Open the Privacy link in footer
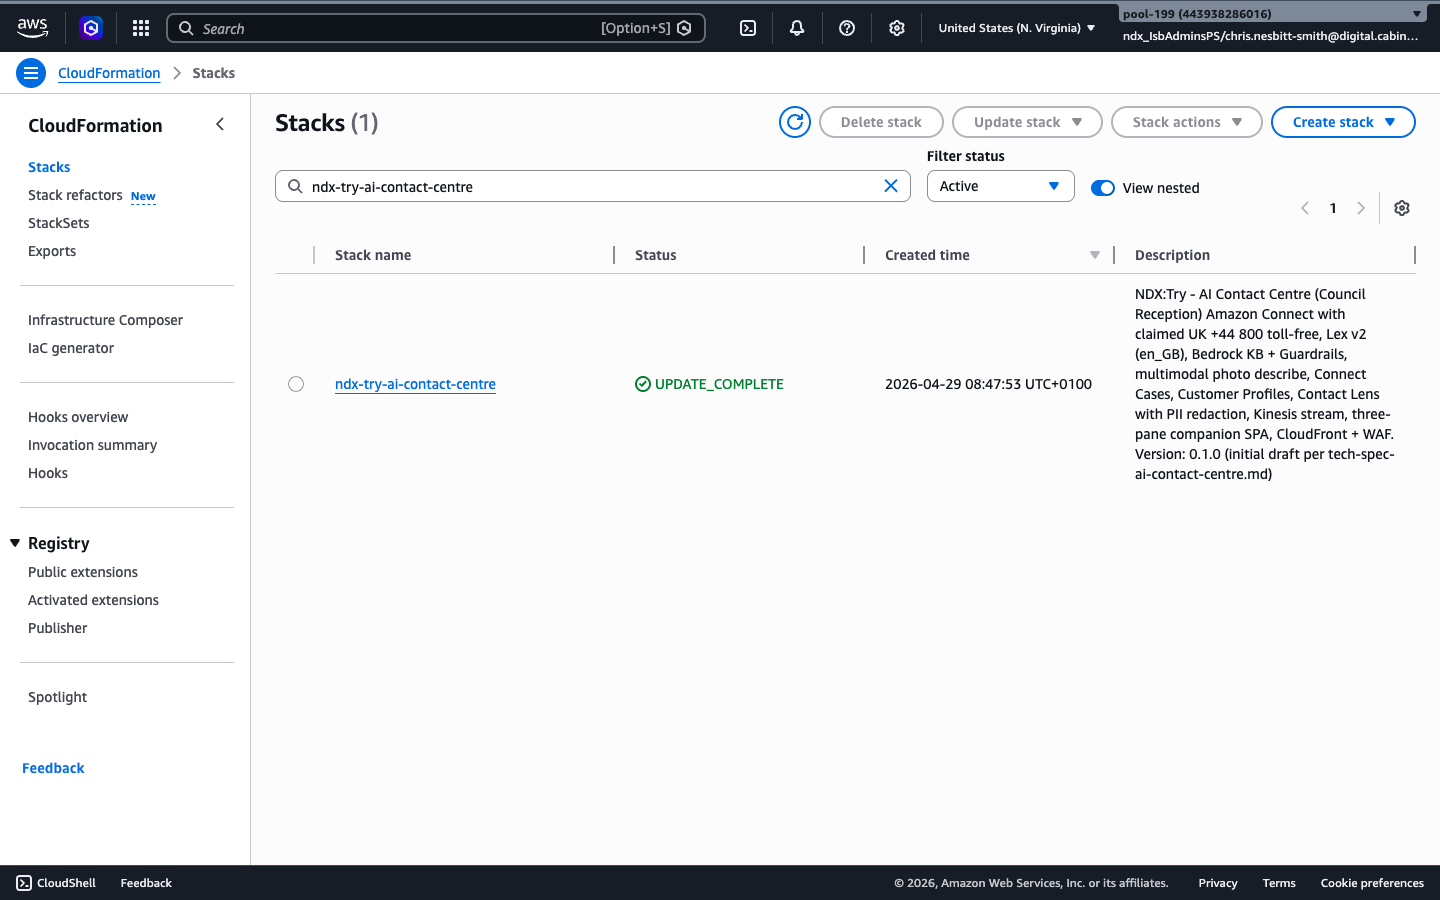 coord(1218,883)
